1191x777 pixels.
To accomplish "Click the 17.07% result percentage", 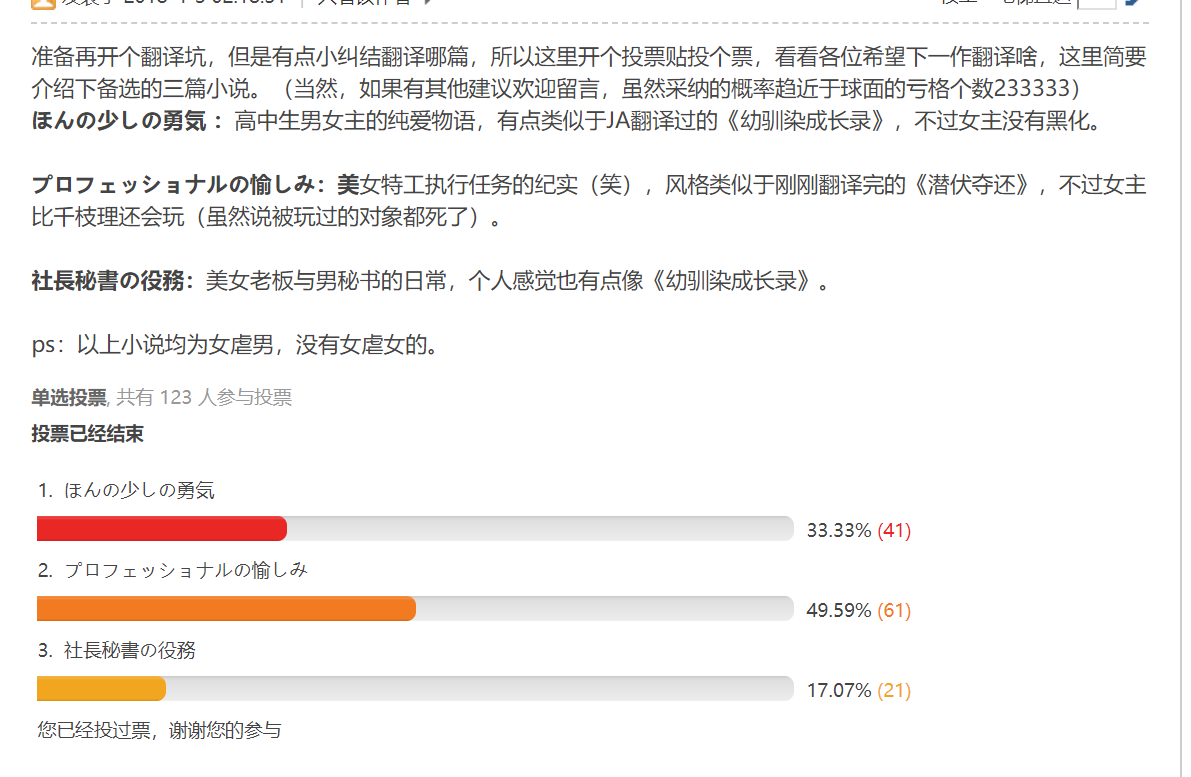I will 839,691.
